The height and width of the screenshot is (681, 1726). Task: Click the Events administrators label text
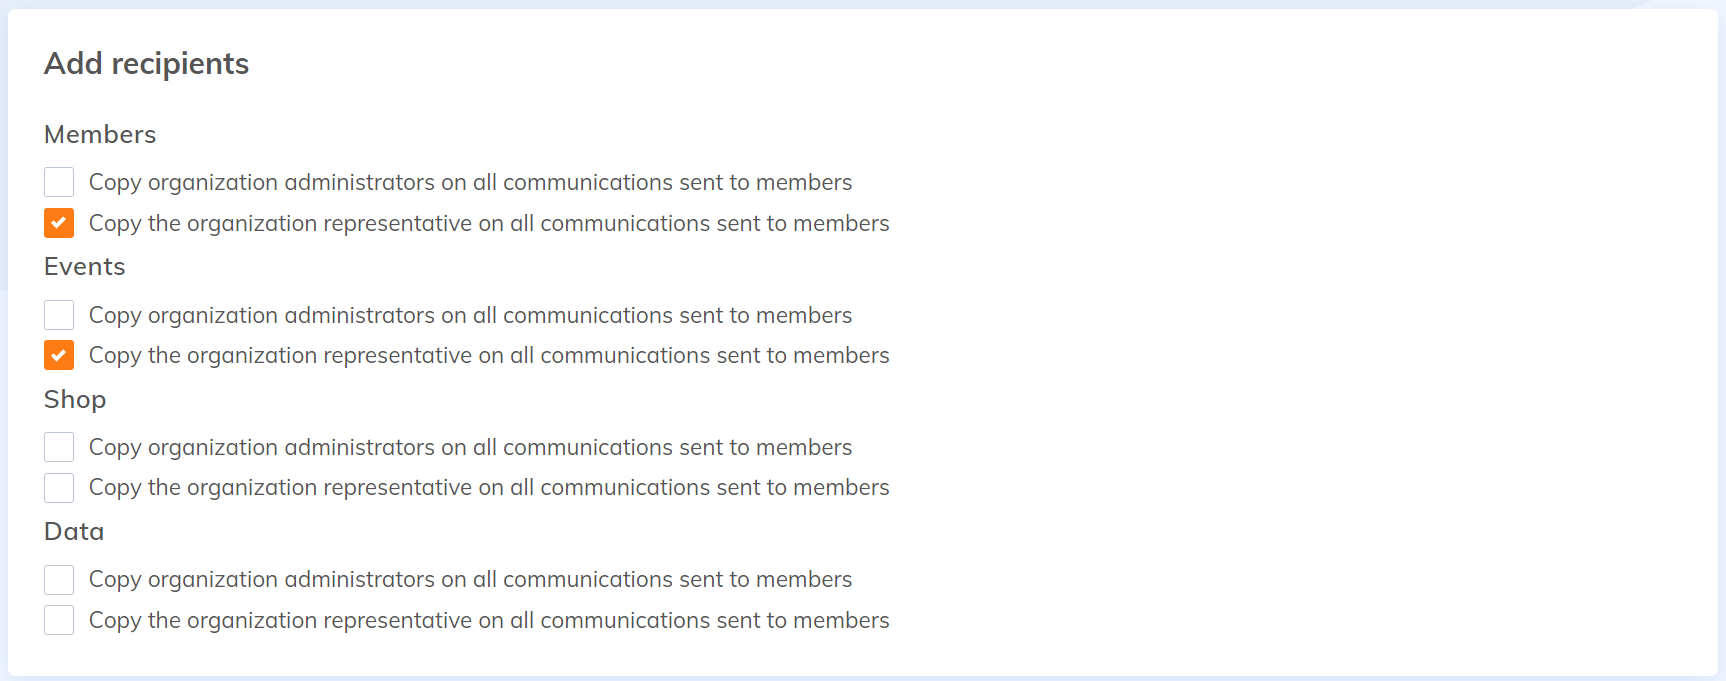click(x=470, y=315)
